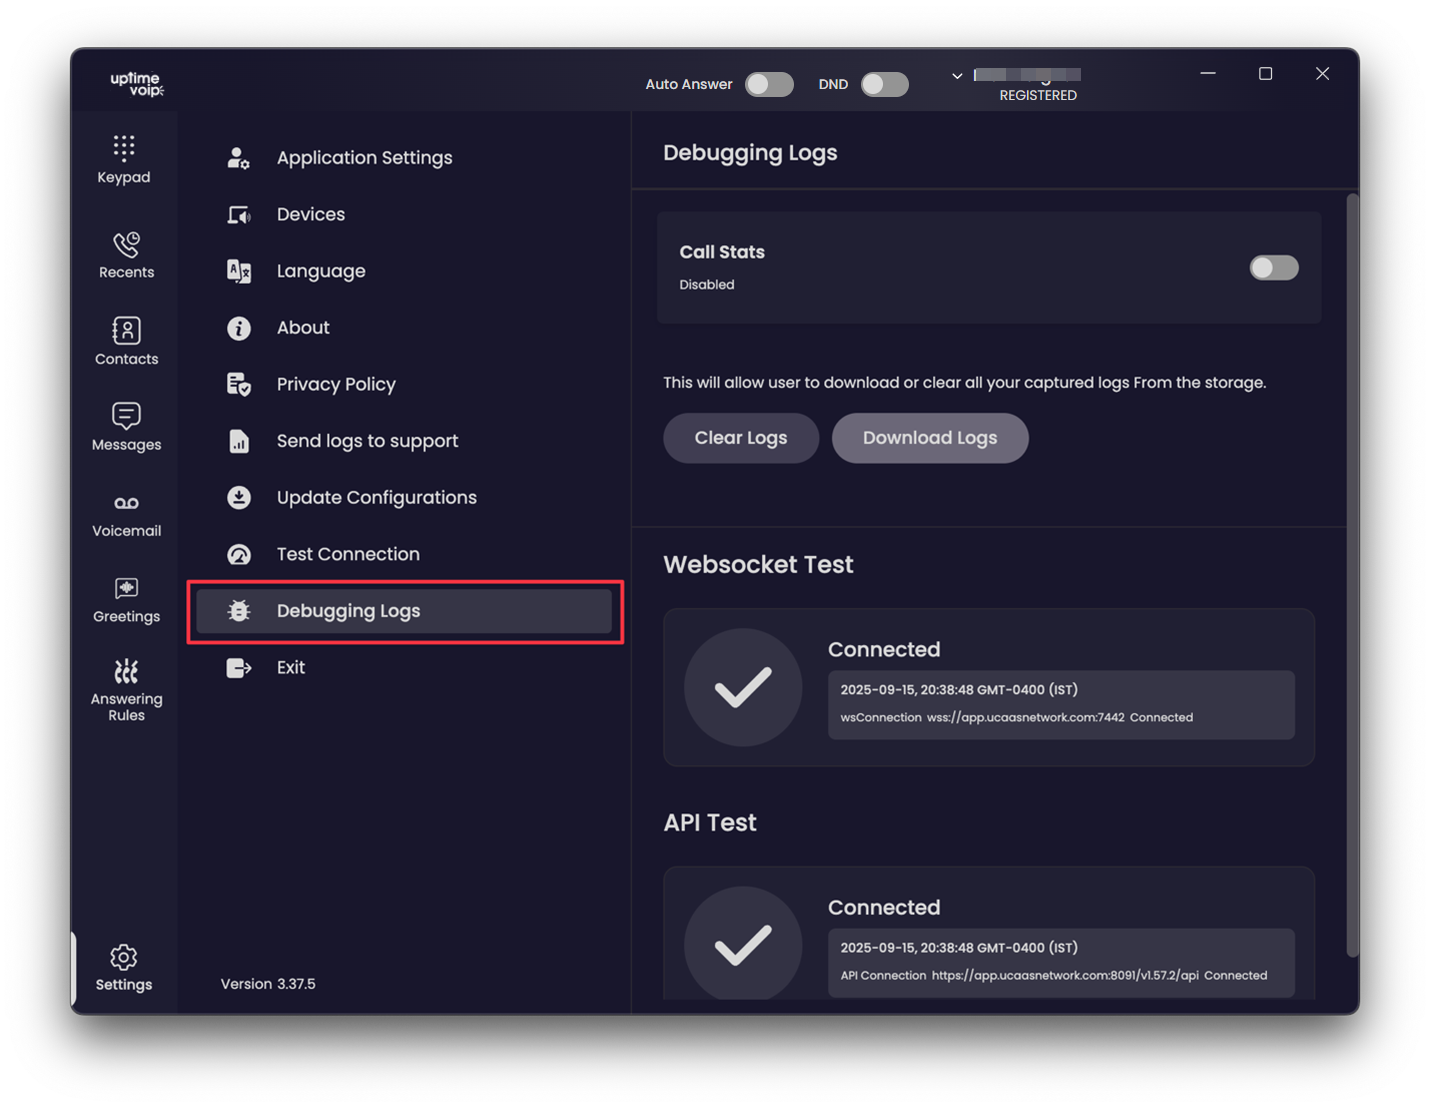Open Greetings icon in sidebar
The image size is (1430, 1108).
[126, 588]
